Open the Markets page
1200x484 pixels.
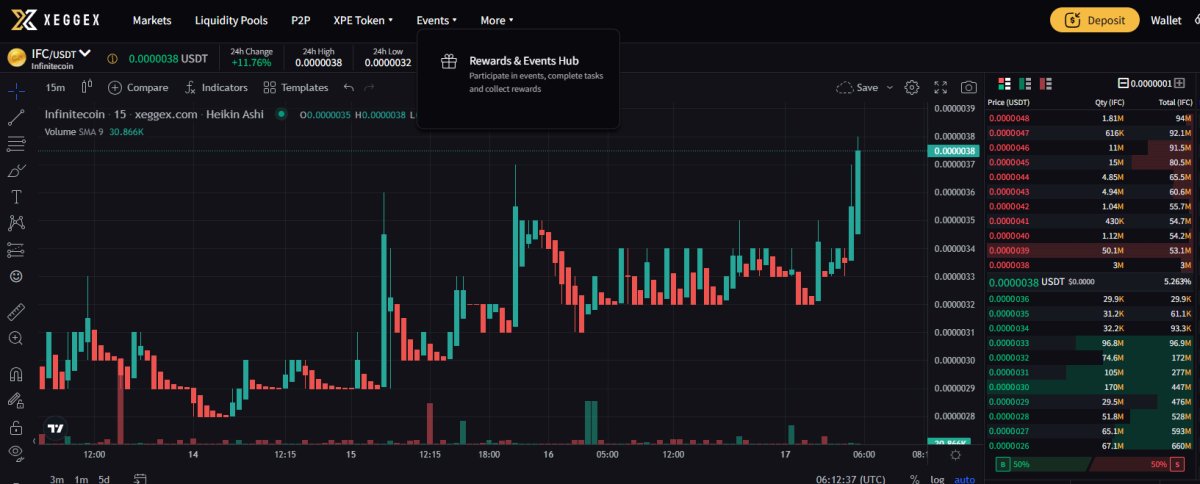tap(152, 20)
